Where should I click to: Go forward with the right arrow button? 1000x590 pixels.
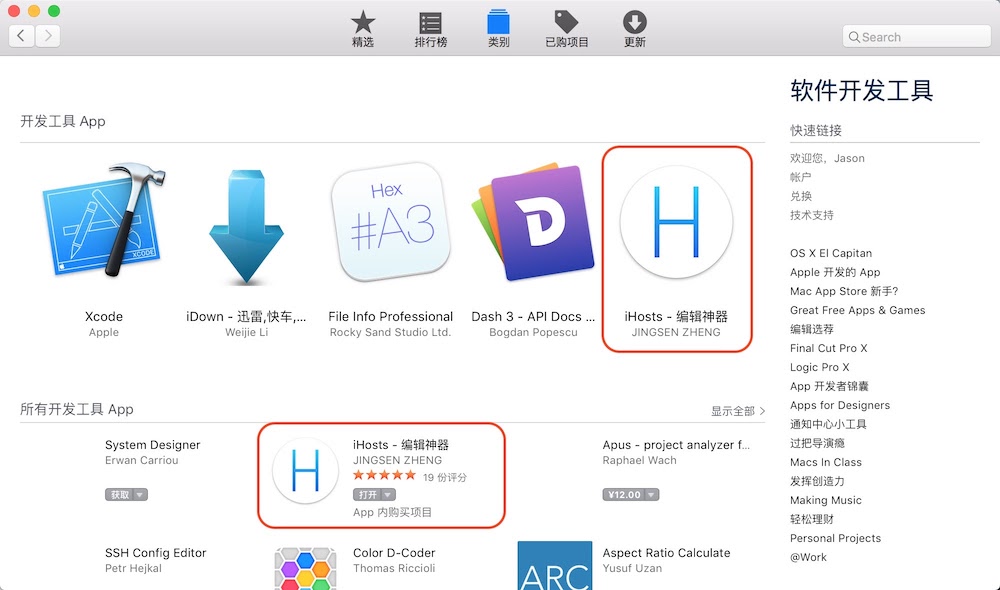(x=48, y=36)
